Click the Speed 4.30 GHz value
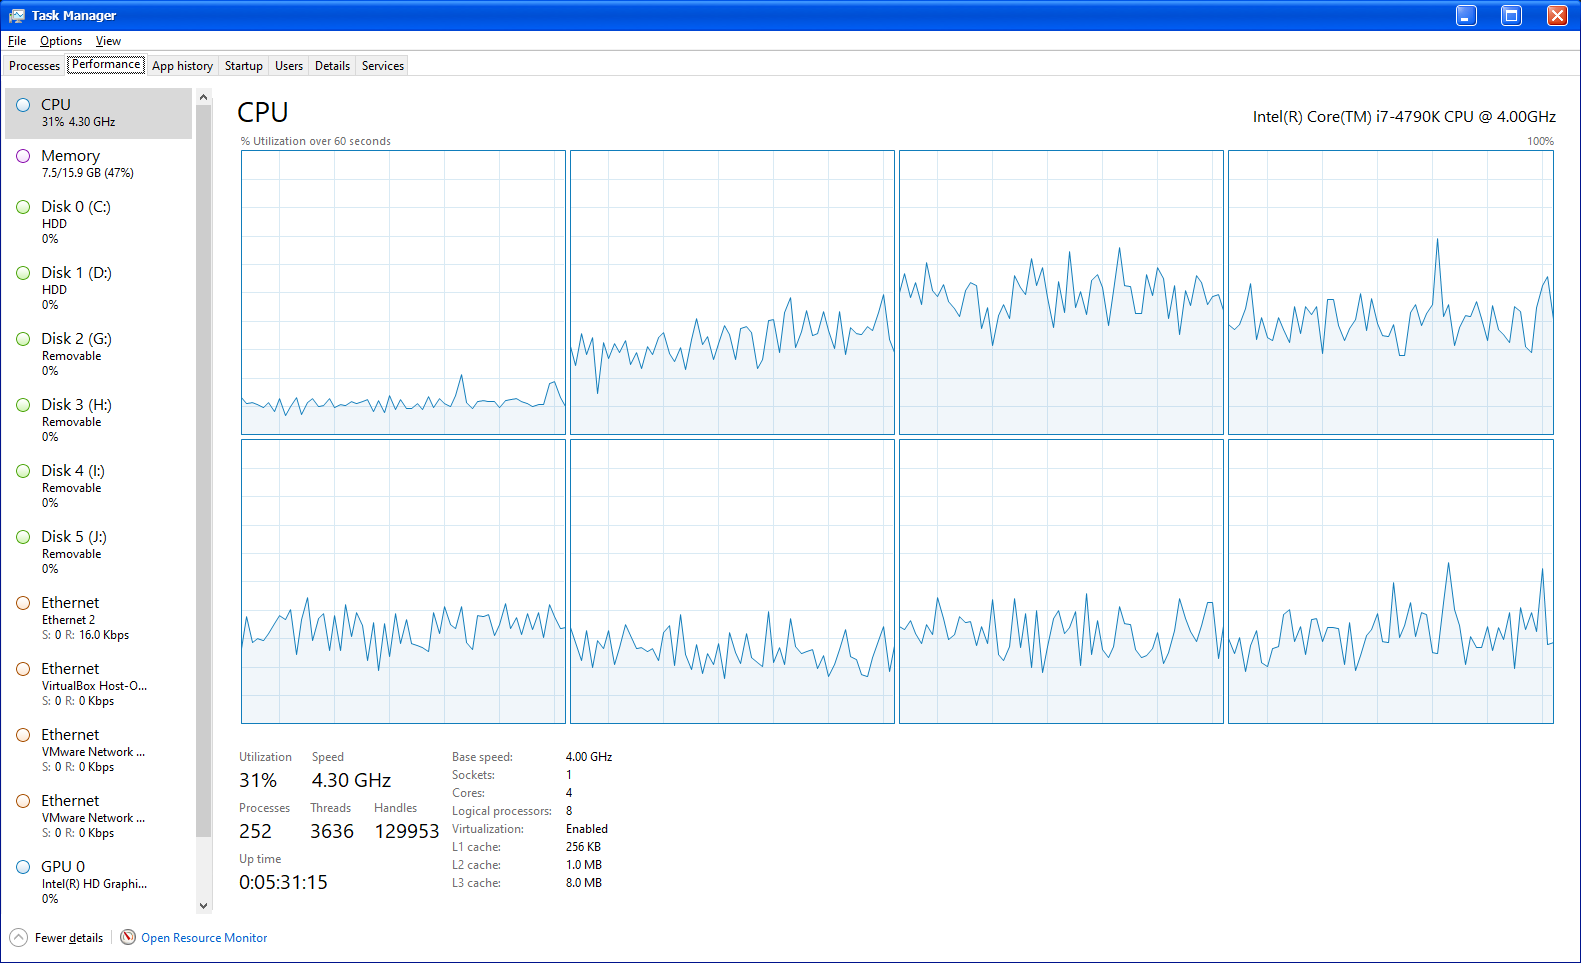The image size is (1581, 963). [351, 780]
